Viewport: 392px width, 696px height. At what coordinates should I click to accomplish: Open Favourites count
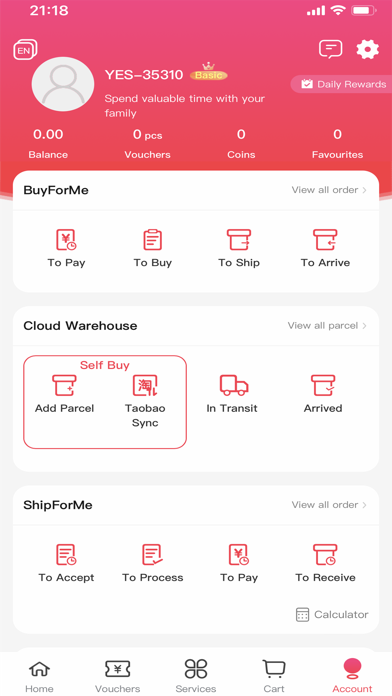coord(337,143)
